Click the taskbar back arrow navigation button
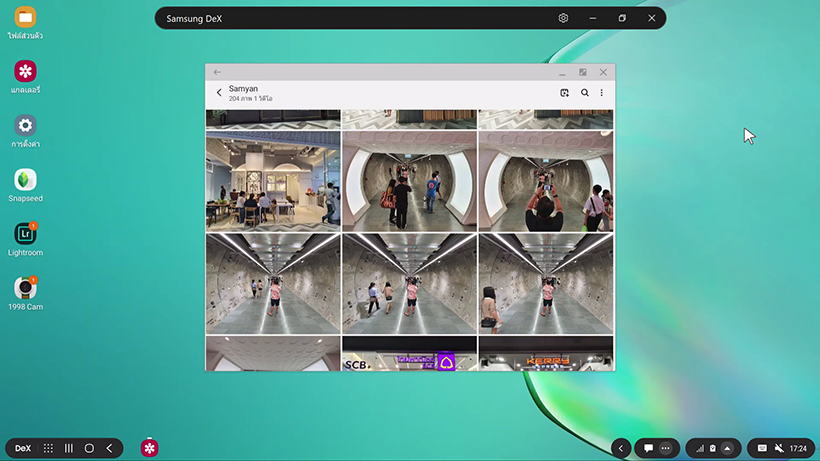The image size is (820, 461). click(109, 448)
